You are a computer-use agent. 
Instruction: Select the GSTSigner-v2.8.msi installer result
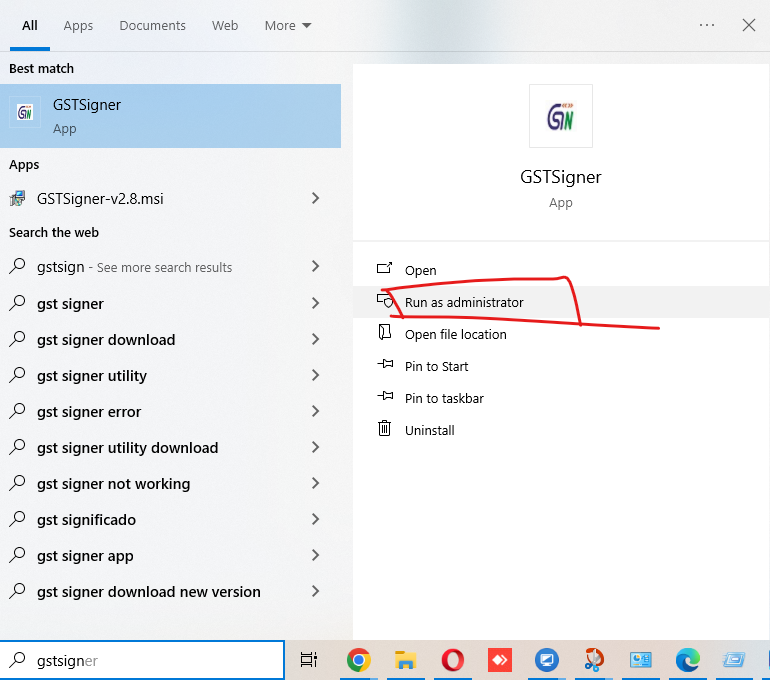coord(170,198)
